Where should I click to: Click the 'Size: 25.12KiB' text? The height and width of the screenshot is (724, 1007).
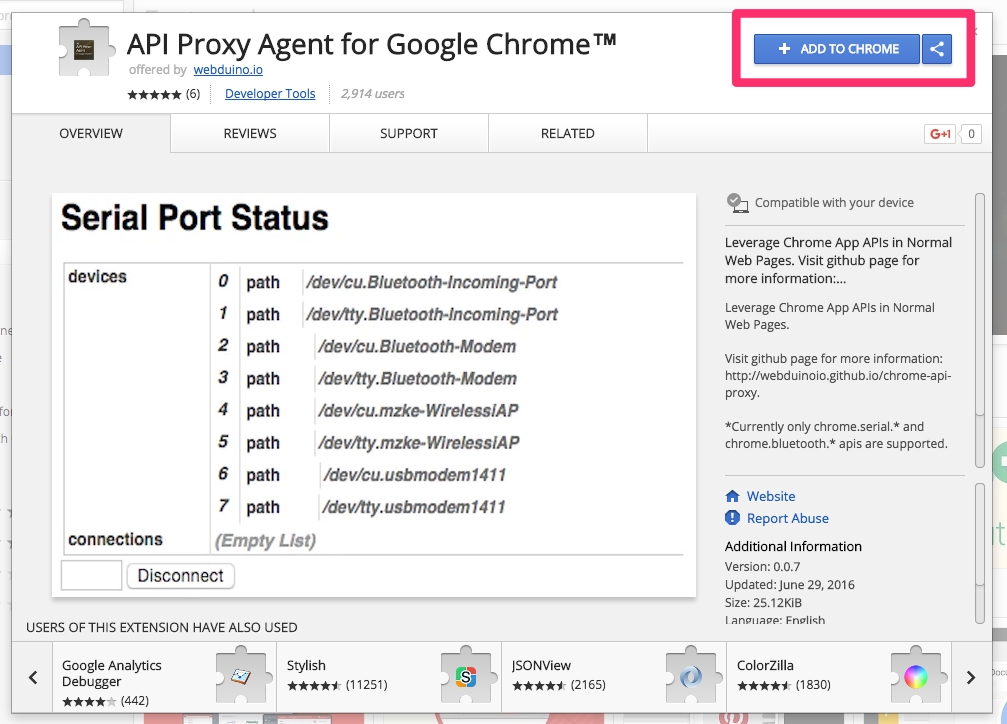click(764, 603)
